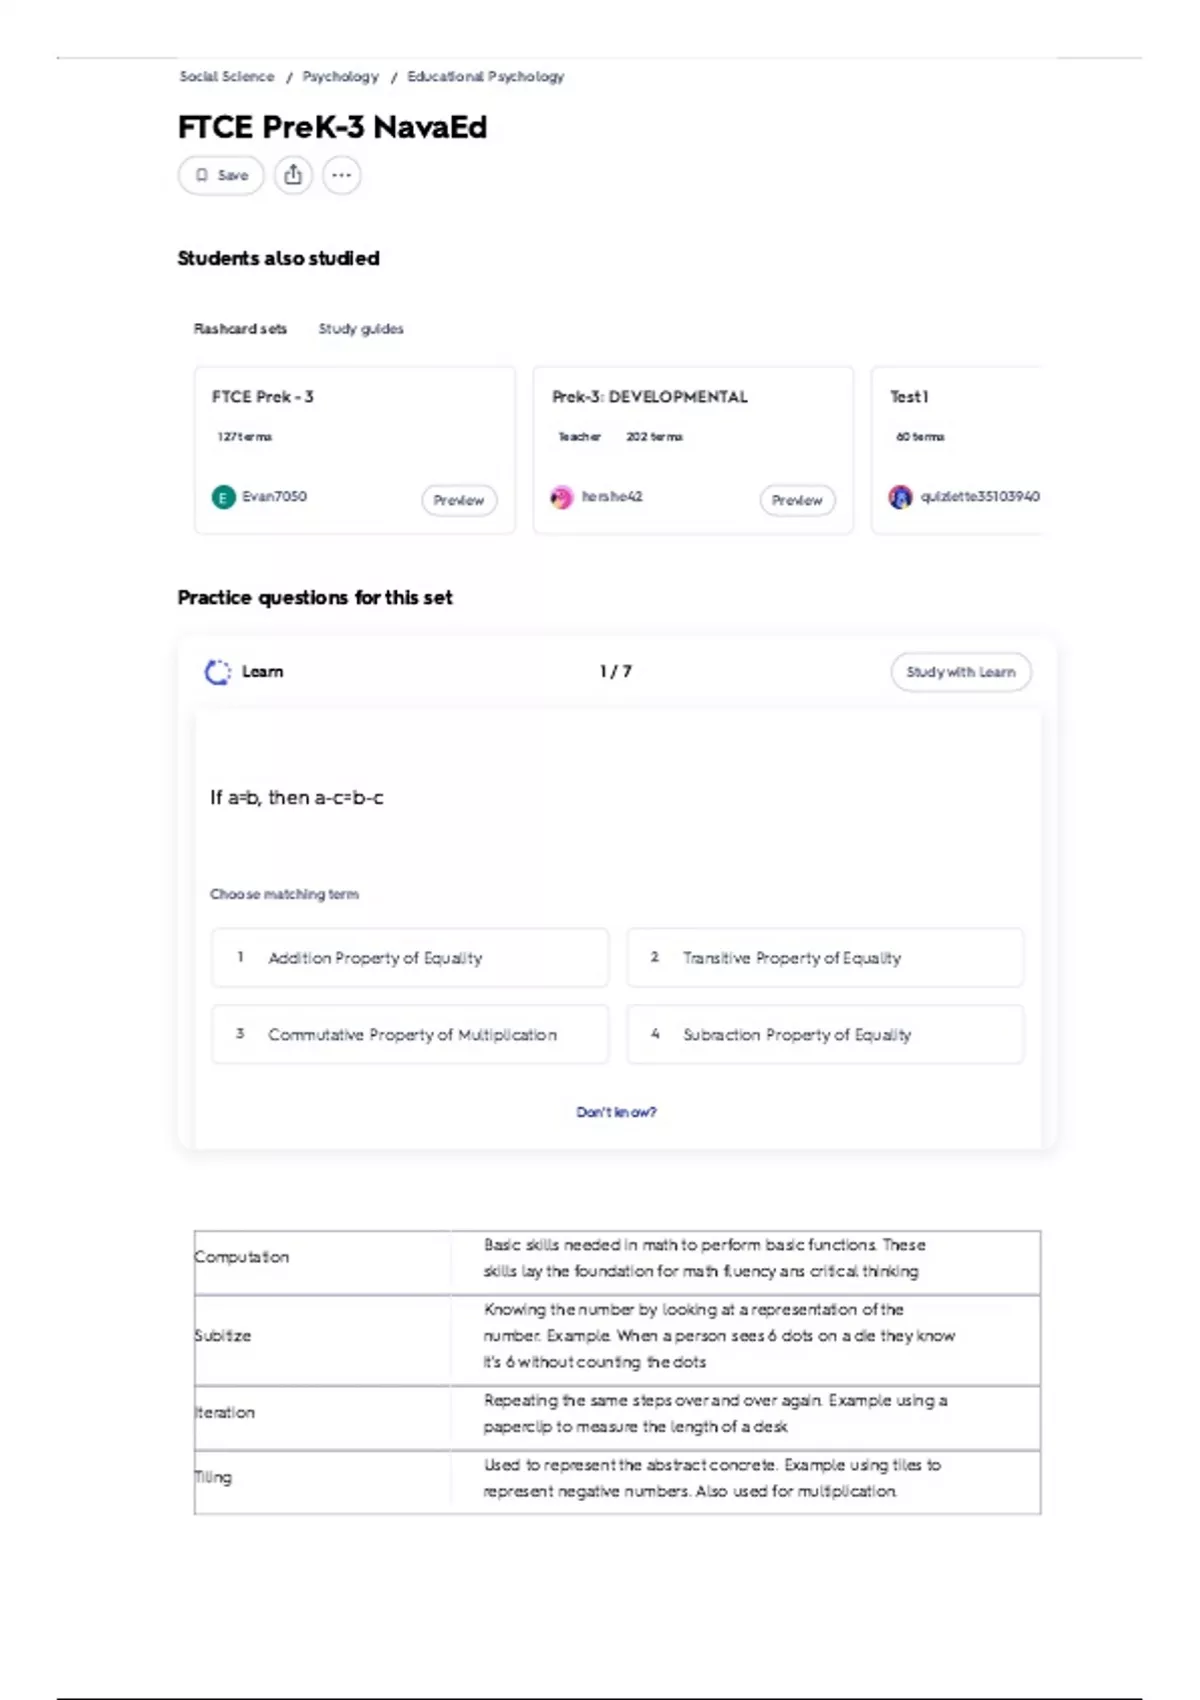Click the share icon button
Screen dimensions: 1200x1700
pos(293,175)
